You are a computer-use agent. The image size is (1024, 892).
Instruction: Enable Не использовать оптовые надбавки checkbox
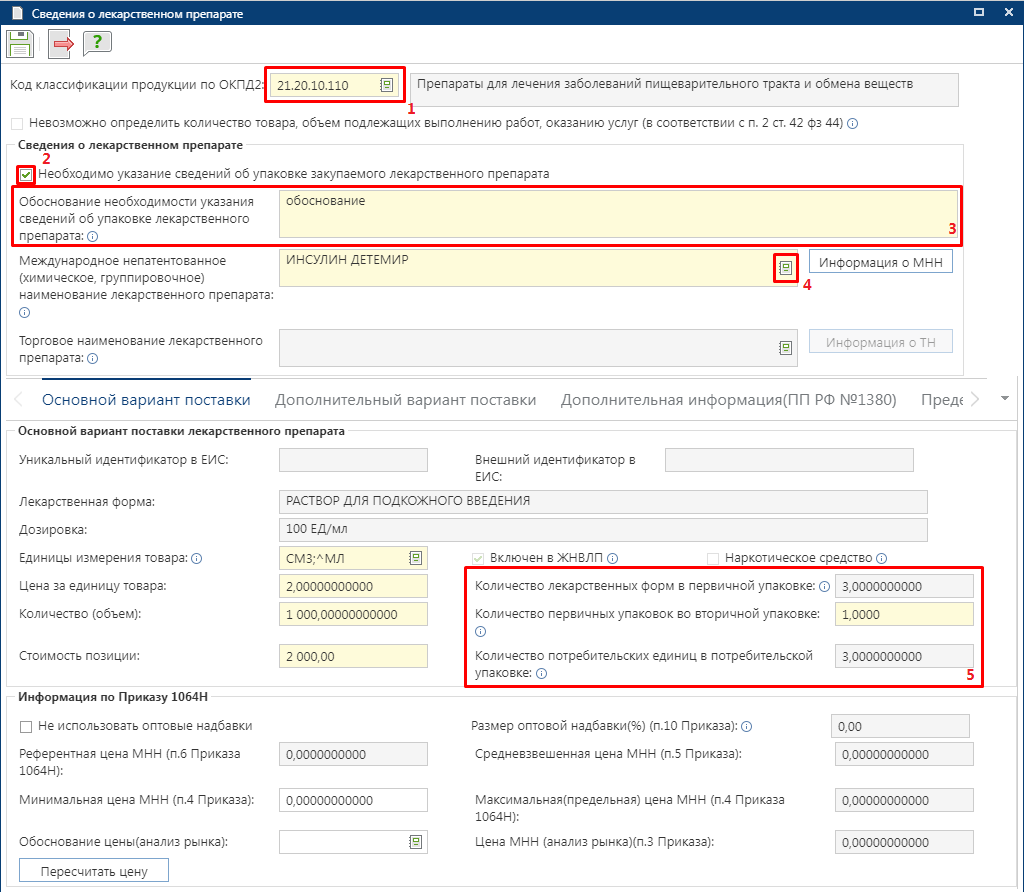[x=26, y=727]
